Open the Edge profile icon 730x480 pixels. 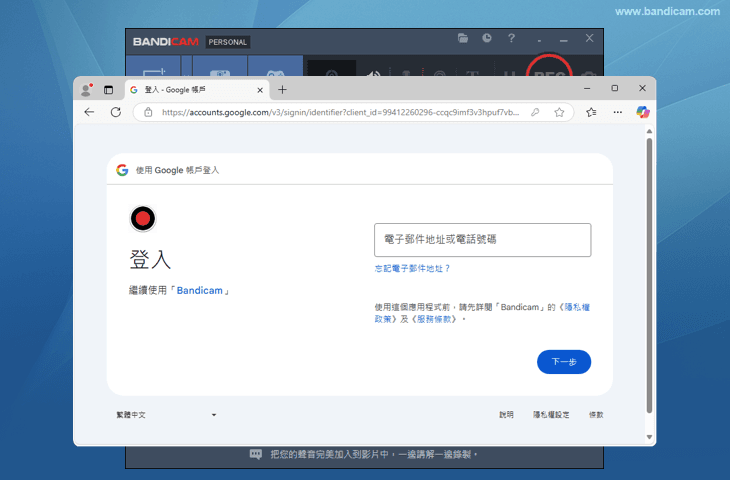point(86,90)
